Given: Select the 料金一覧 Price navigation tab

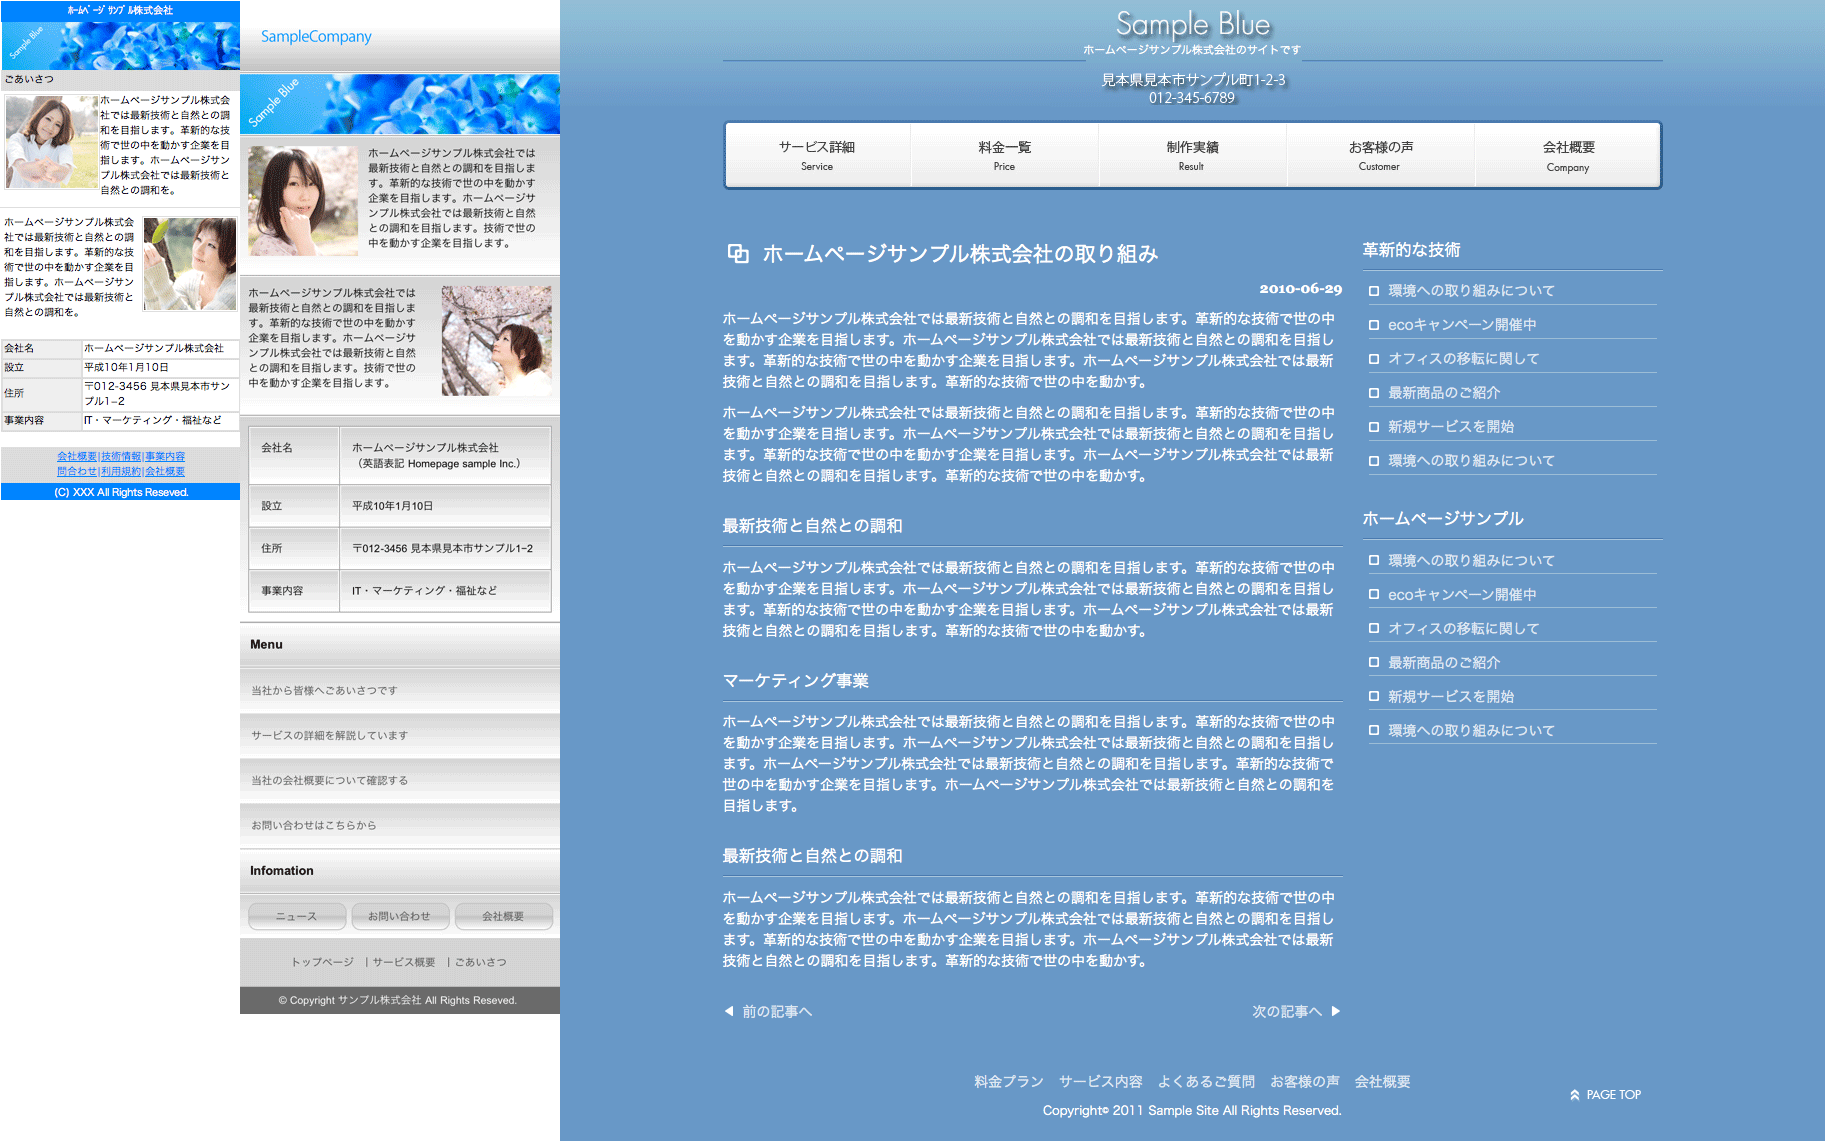Looking at the screenshot, I should tap(1004, 155).
